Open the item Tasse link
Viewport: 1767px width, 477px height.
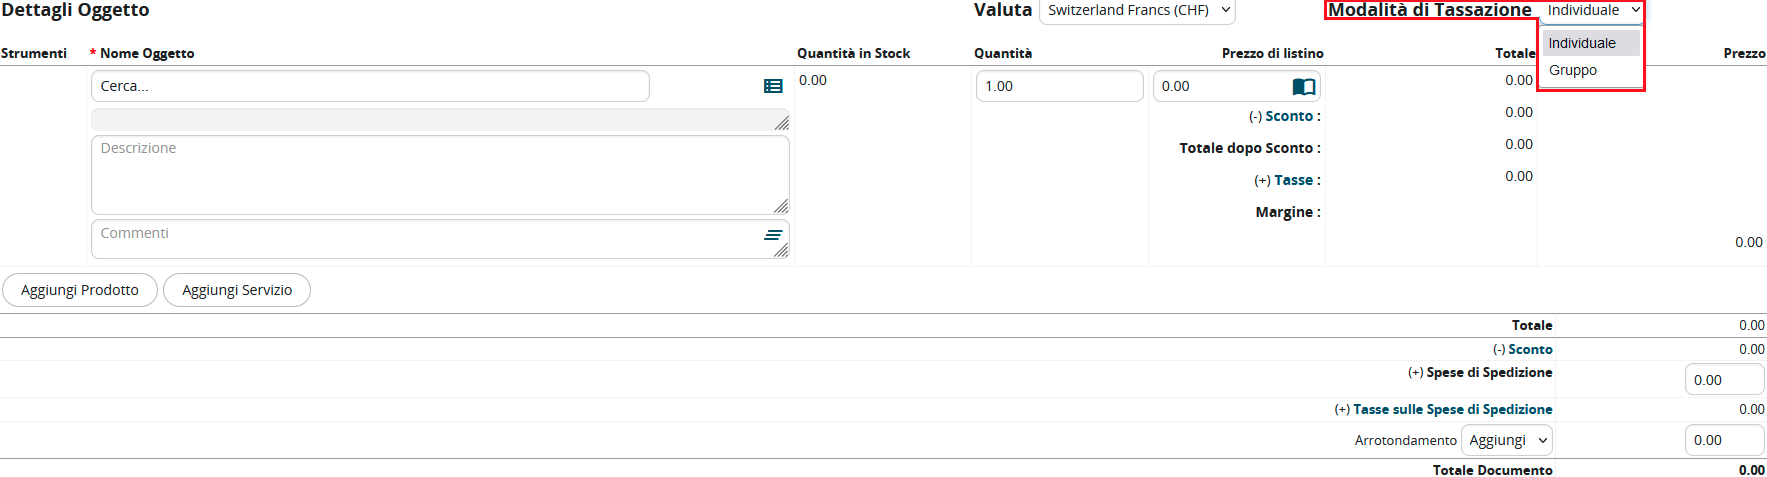1293,180
